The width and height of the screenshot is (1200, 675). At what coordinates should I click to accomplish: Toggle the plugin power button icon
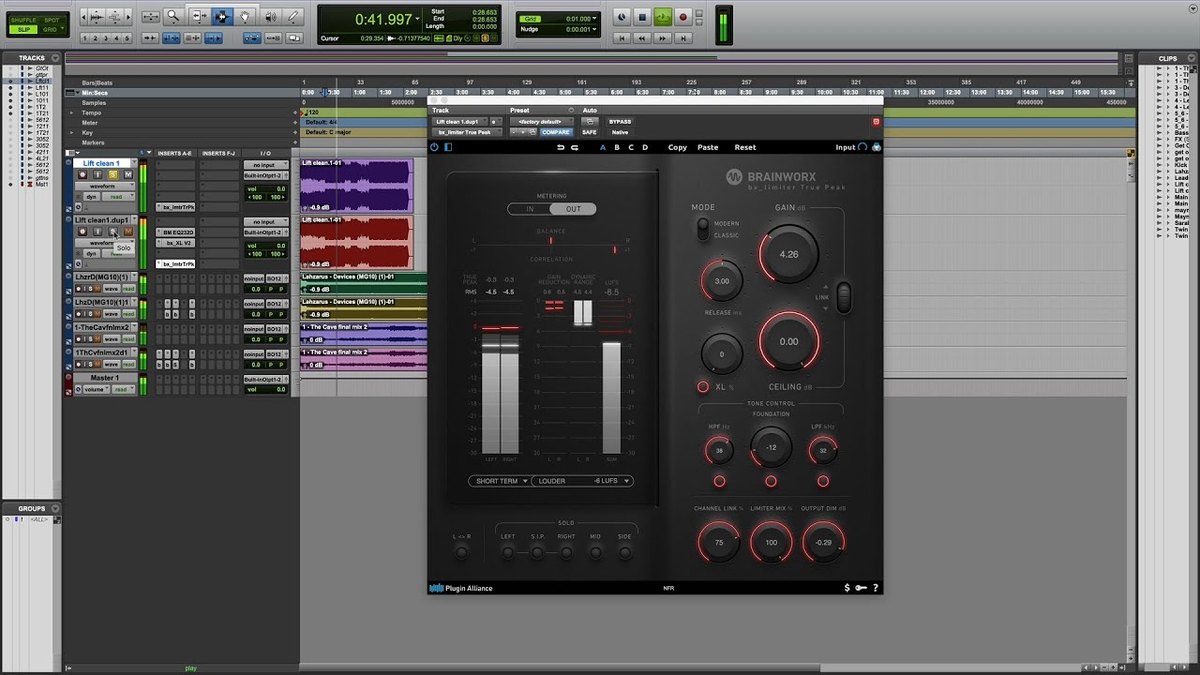coord(434,147)
